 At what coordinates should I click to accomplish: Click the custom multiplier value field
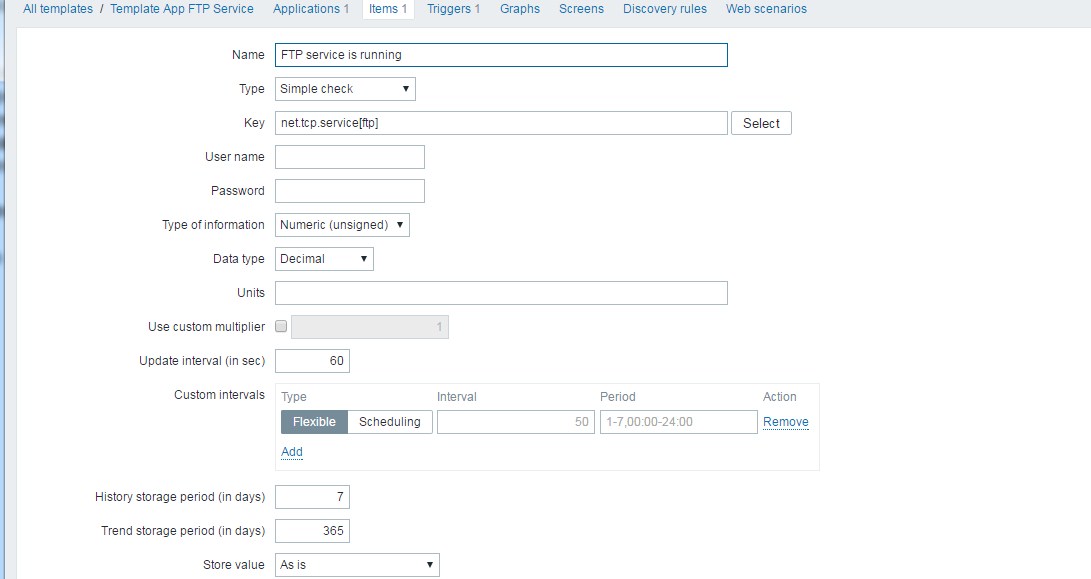coord(369,327)
